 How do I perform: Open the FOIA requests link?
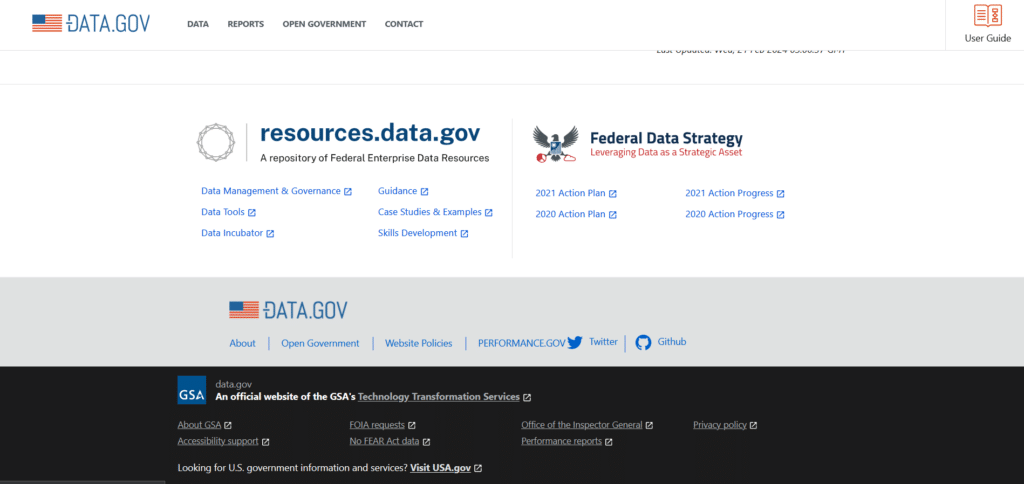click(x=377, y=425)
